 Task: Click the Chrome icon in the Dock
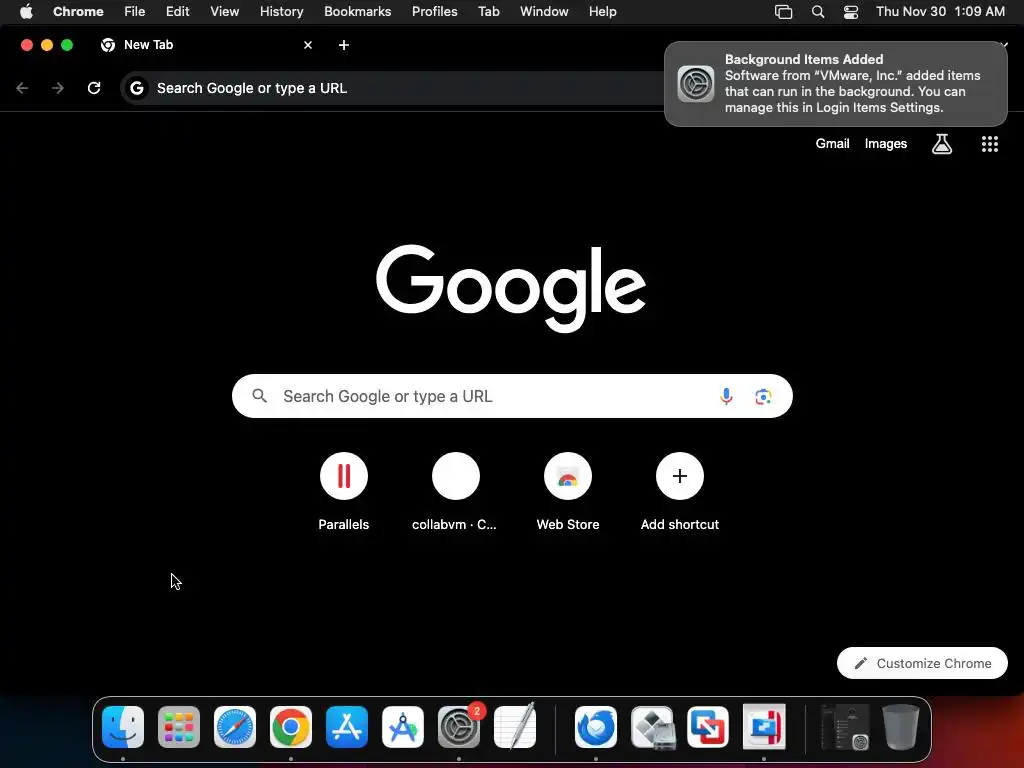[291, 727]
